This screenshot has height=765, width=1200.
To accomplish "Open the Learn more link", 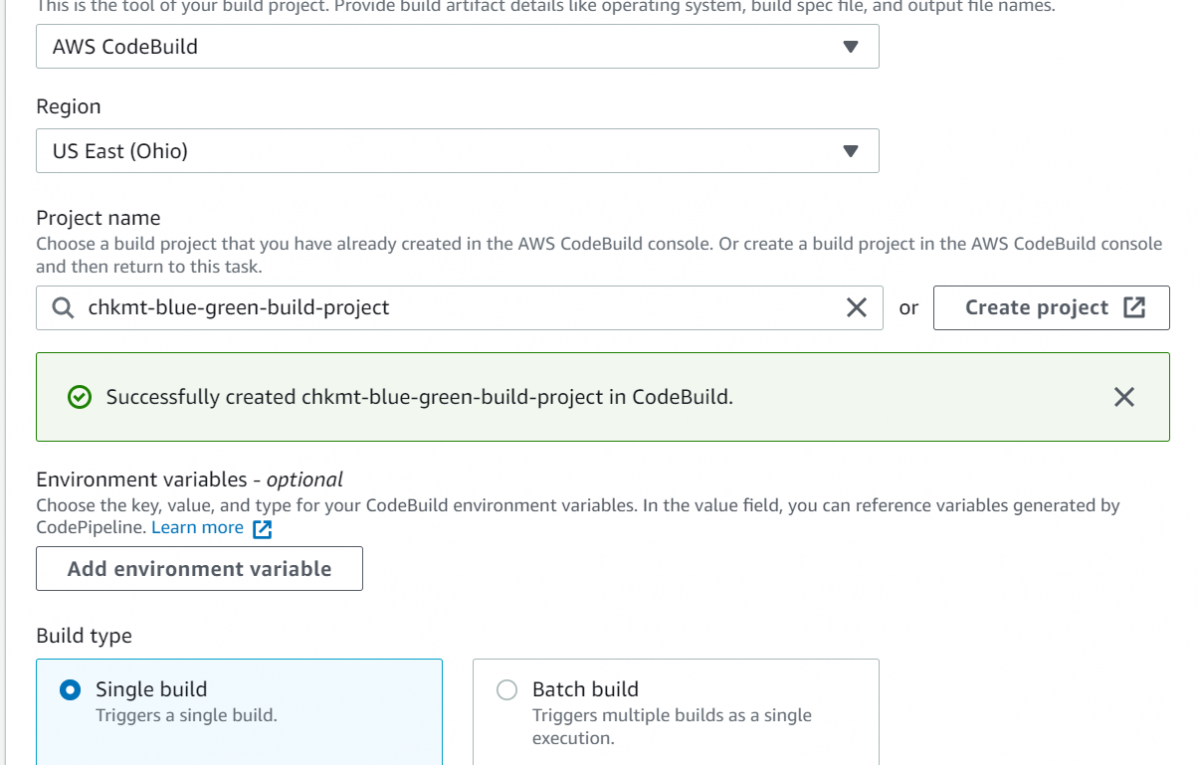I will click(x=198, y=527).
